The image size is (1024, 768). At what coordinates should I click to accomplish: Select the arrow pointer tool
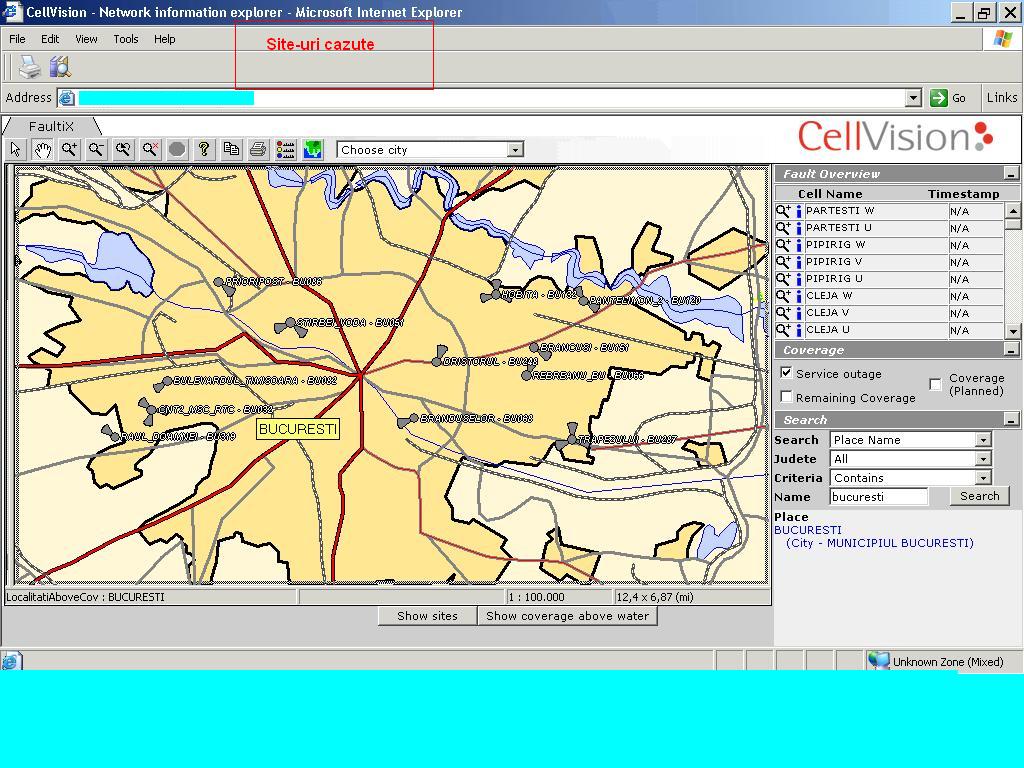tap(16, 150)
